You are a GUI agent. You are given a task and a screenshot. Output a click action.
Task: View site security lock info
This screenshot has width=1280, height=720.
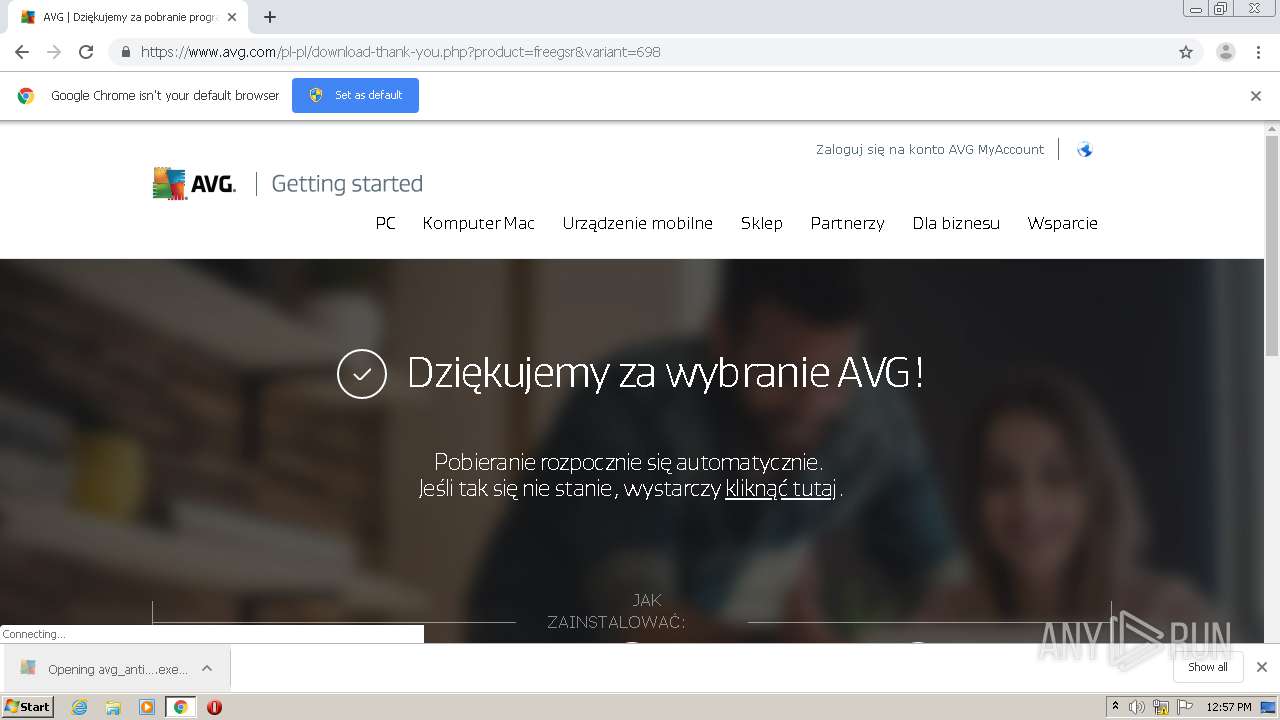click(126, 52)
